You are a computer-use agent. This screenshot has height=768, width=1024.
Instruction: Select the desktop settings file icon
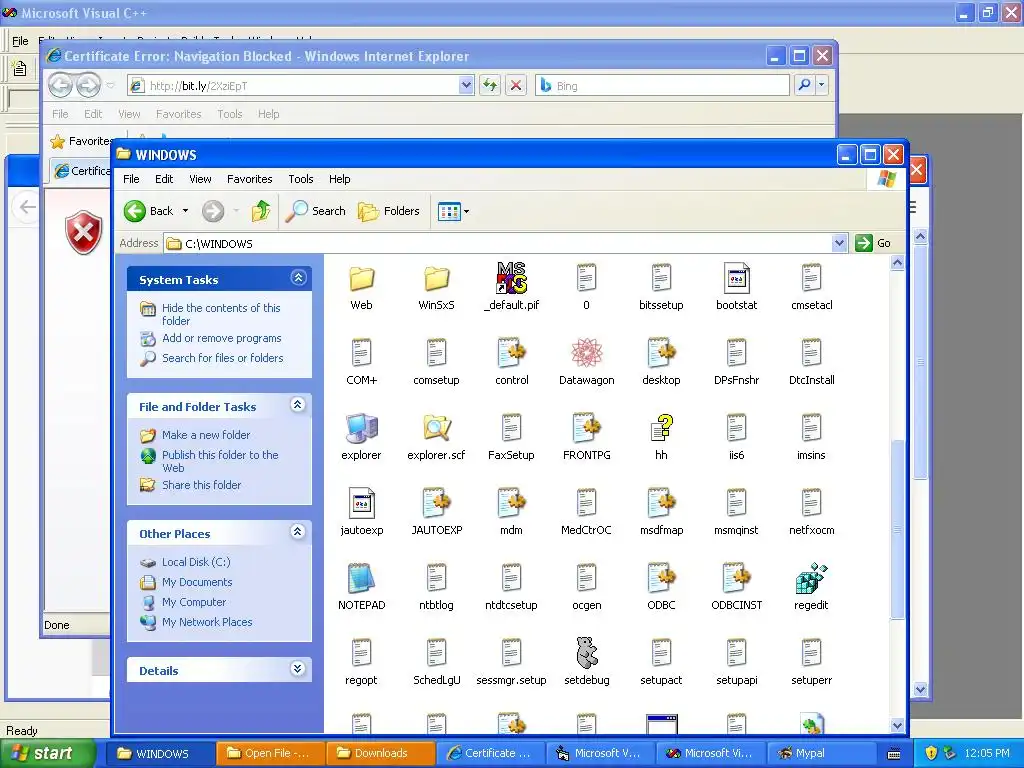(661, 353)
